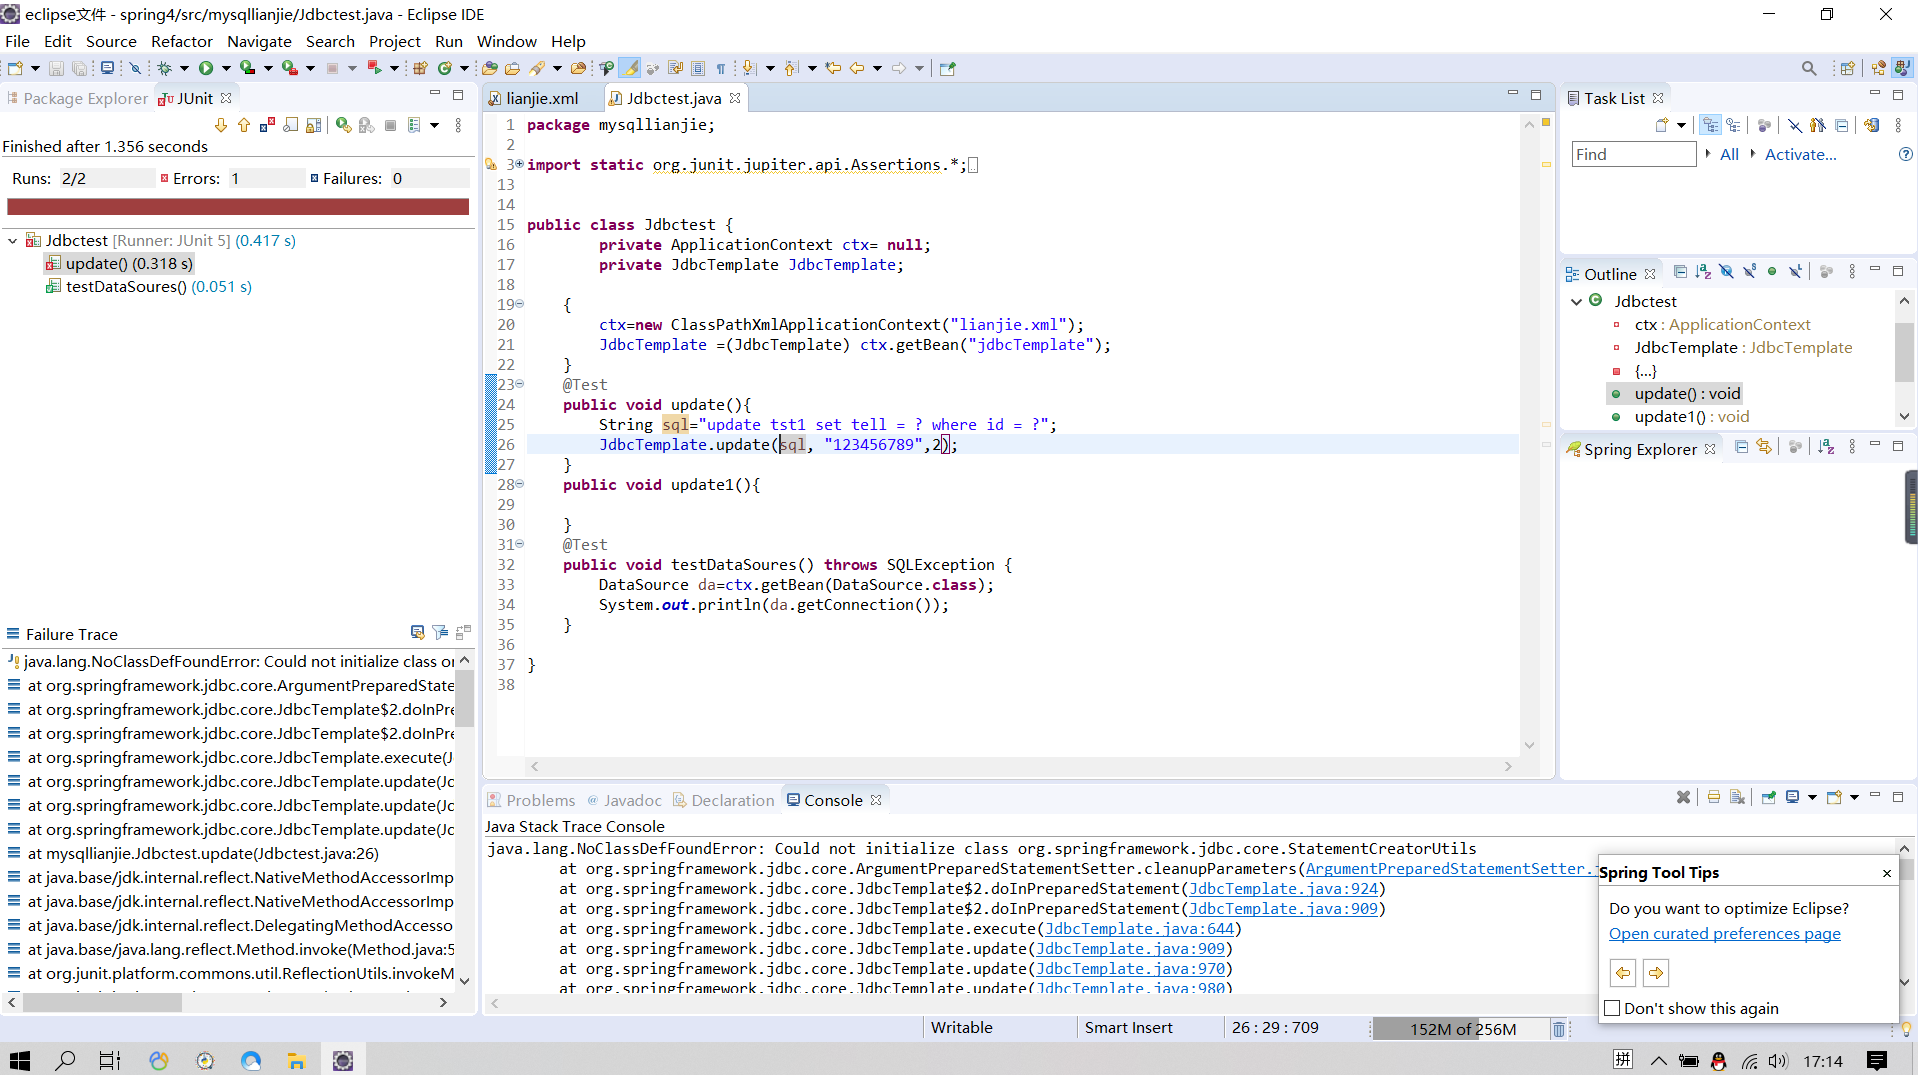Image resolution: width=1918 pixels, height=1075 pixels.
Task: Collapse Jdbctest class in Outline
Action: pos(1577,301)
